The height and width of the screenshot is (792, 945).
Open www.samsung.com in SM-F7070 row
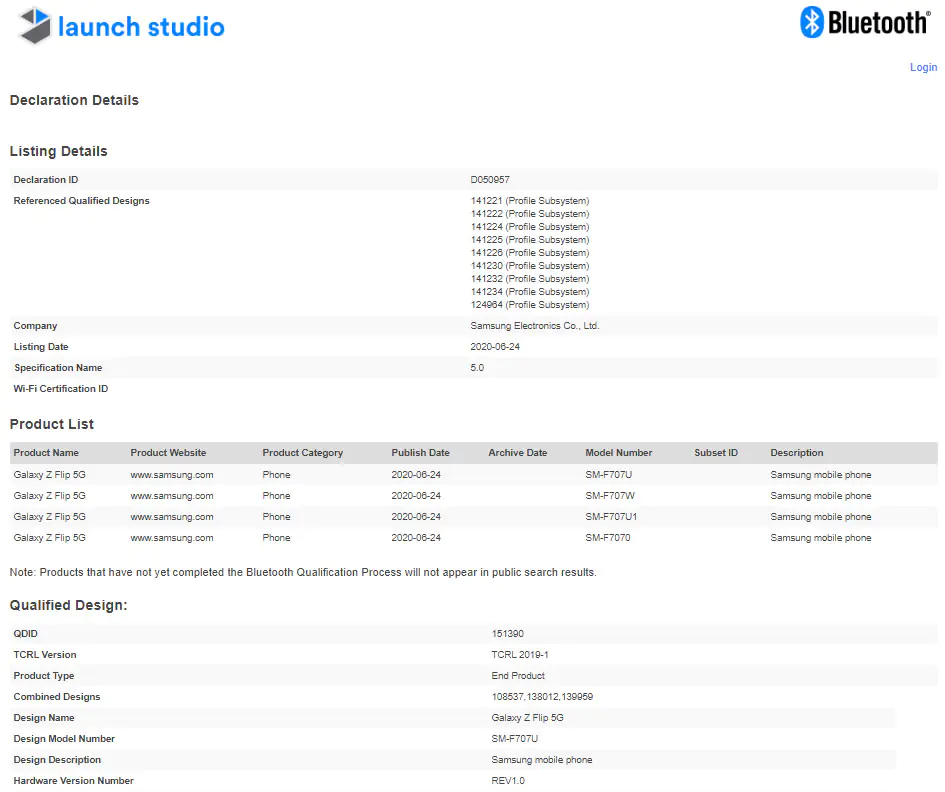click(x=172, y=538)
